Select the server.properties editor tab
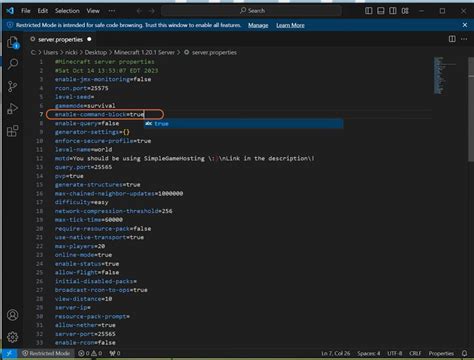The image size is (474, 360). point(60,39)
